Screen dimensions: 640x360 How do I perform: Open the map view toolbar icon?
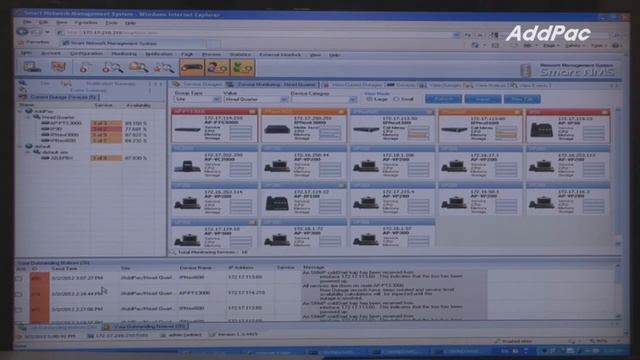point(58,67)
